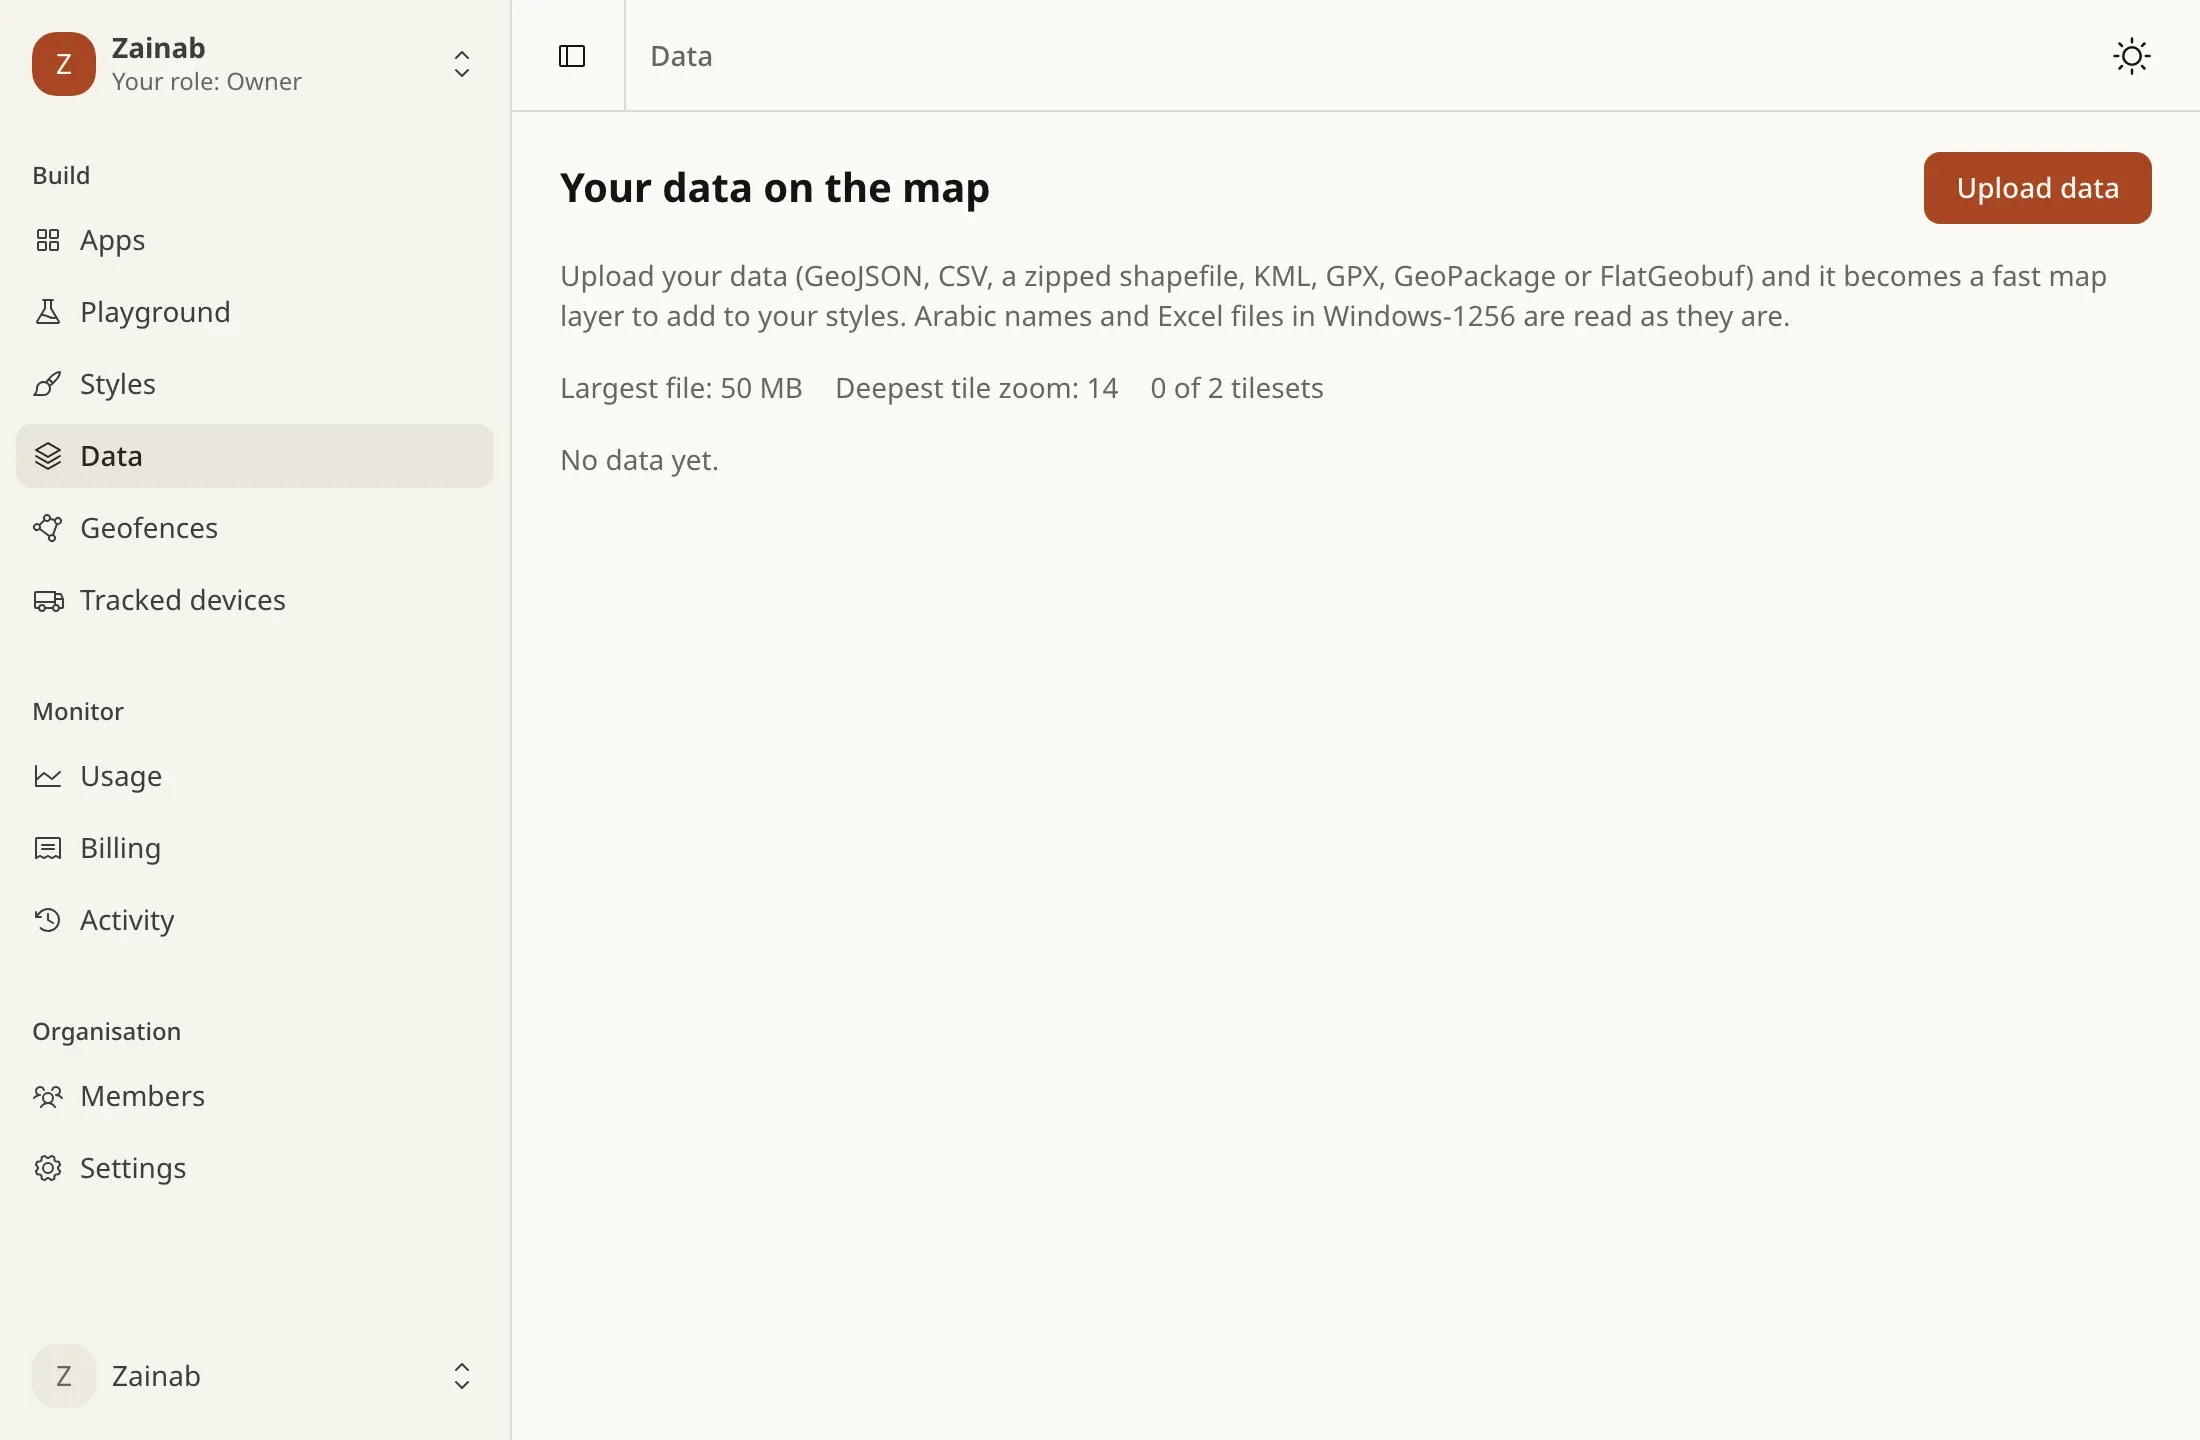This screenshot has height=1440, width=2200.
Task: Switch theme with the sun icon
Action: coord(2132,56)
